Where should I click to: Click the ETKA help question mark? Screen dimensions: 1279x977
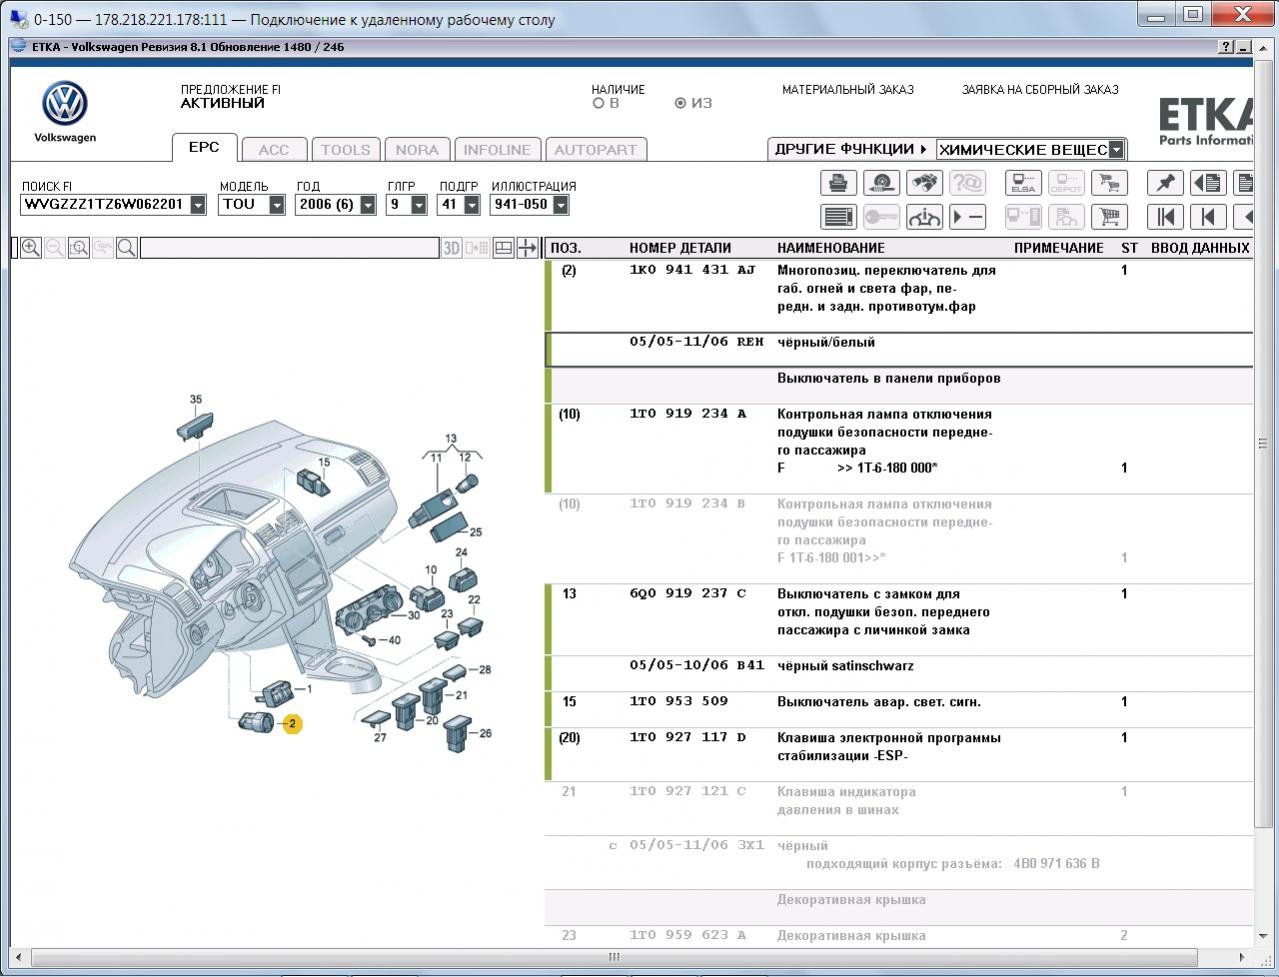(1226, 47)
